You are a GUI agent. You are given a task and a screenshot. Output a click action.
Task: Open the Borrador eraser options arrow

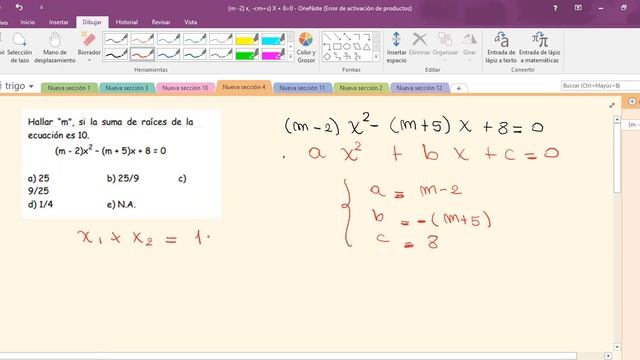pyautogui.click(x=89, y=60)
